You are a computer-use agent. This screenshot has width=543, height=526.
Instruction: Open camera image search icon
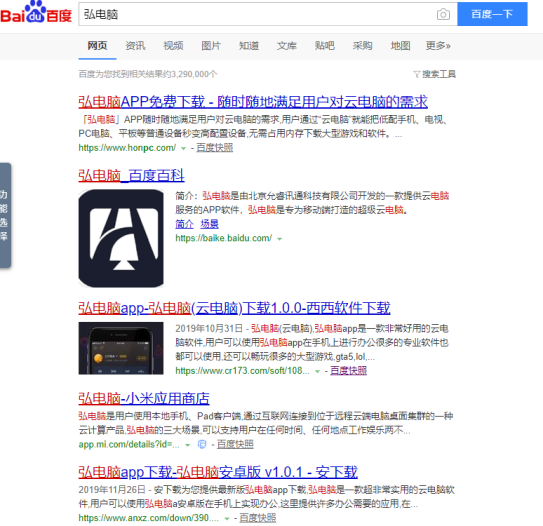pos(443,14)
